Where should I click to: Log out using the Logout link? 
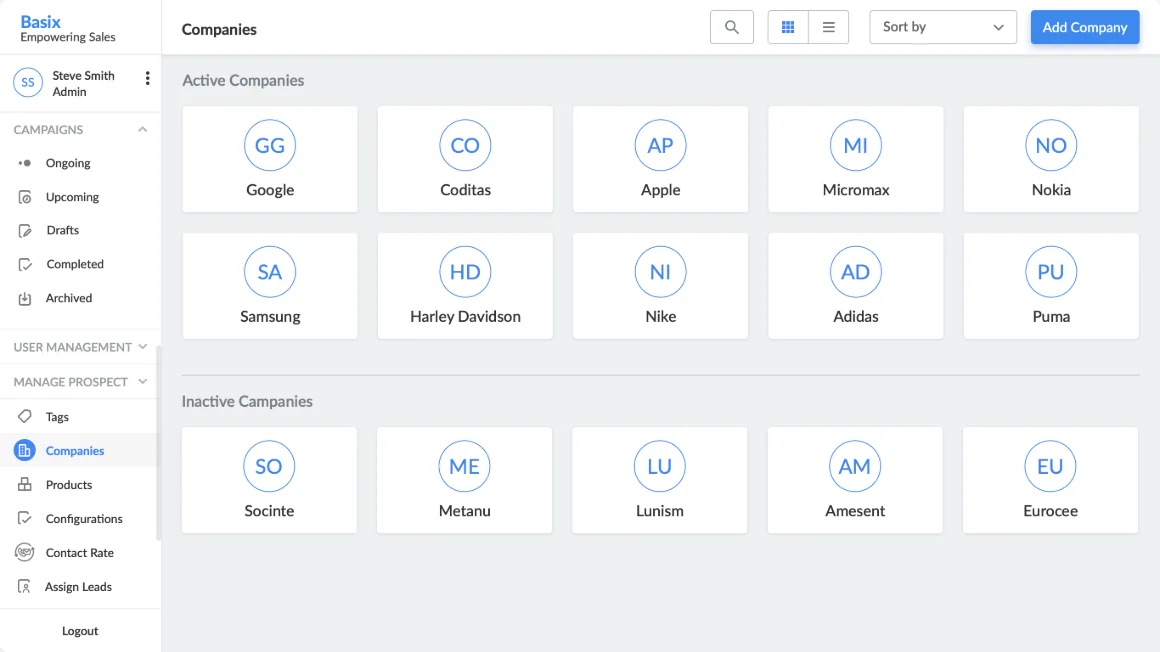(80, 631)
